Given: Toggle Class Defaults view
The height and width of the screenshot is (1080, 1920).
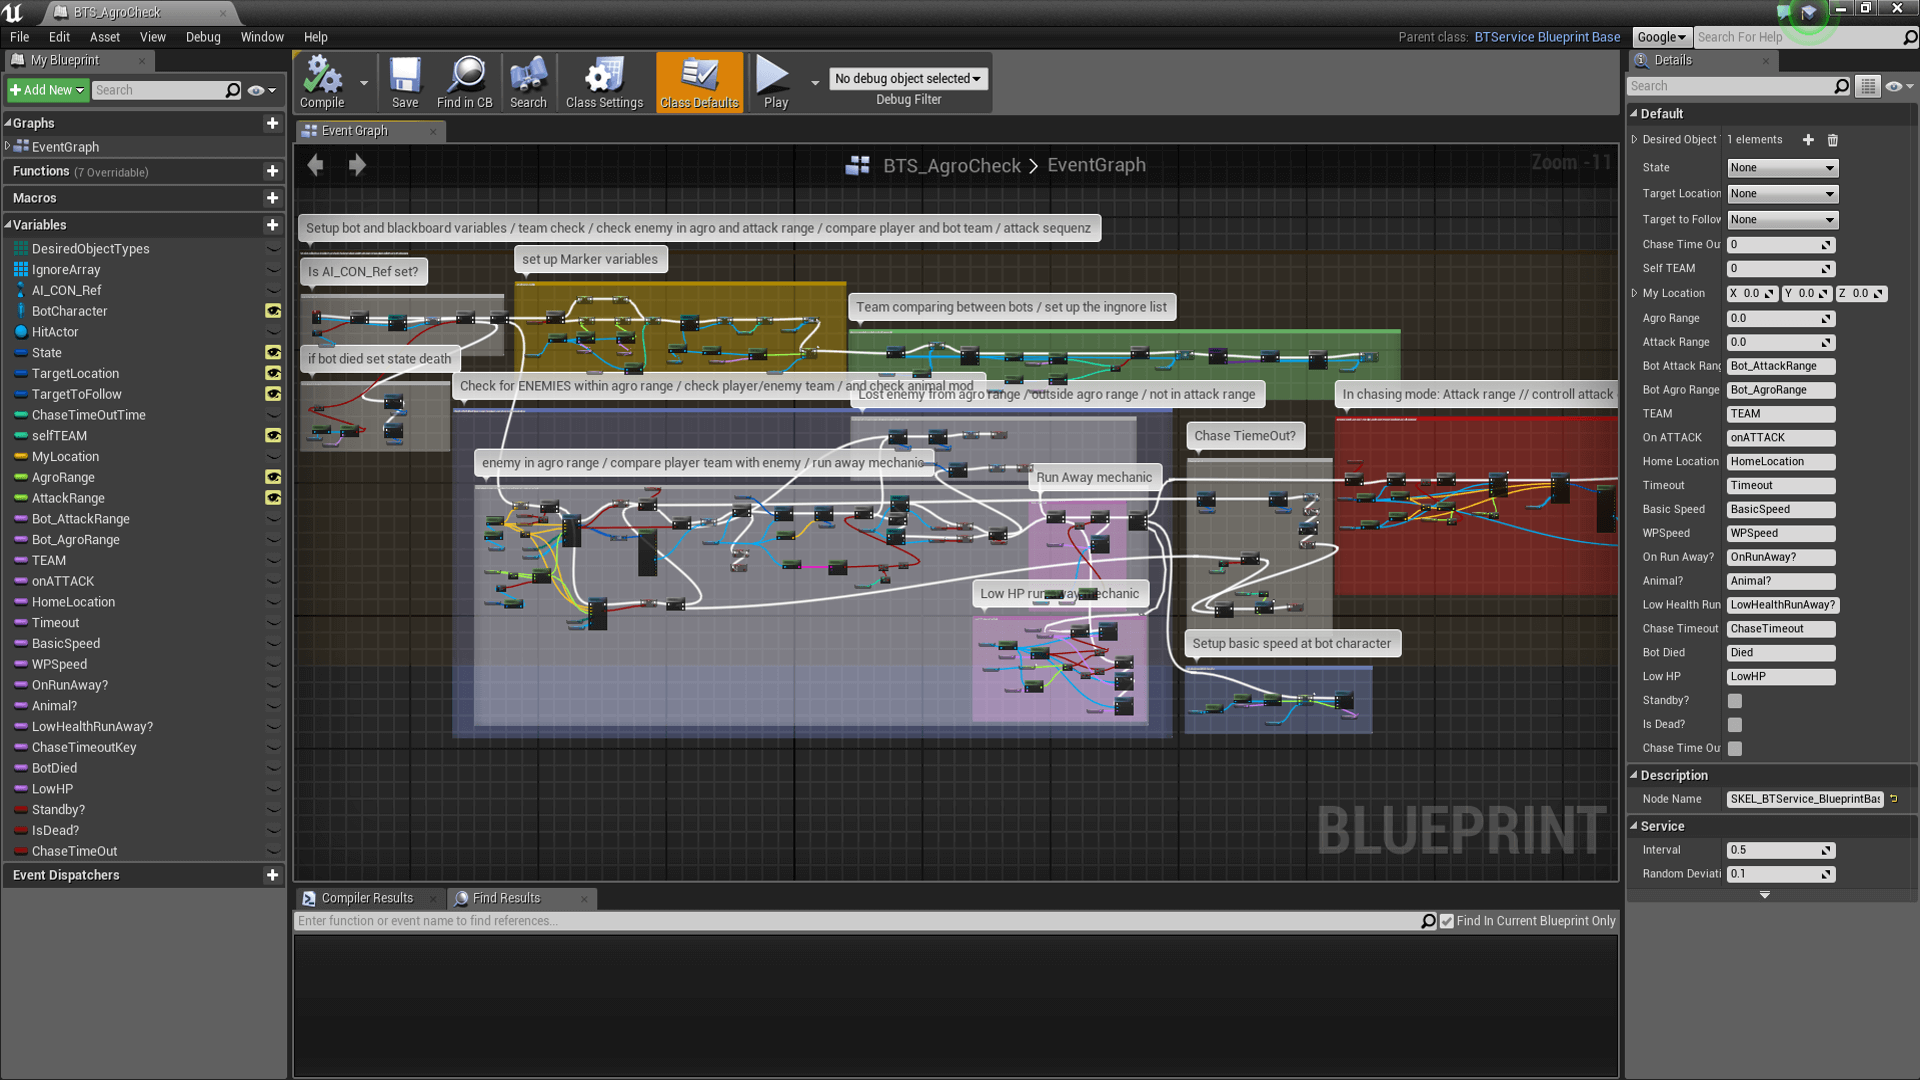Looking at the screenshot, I should (699, 82).
